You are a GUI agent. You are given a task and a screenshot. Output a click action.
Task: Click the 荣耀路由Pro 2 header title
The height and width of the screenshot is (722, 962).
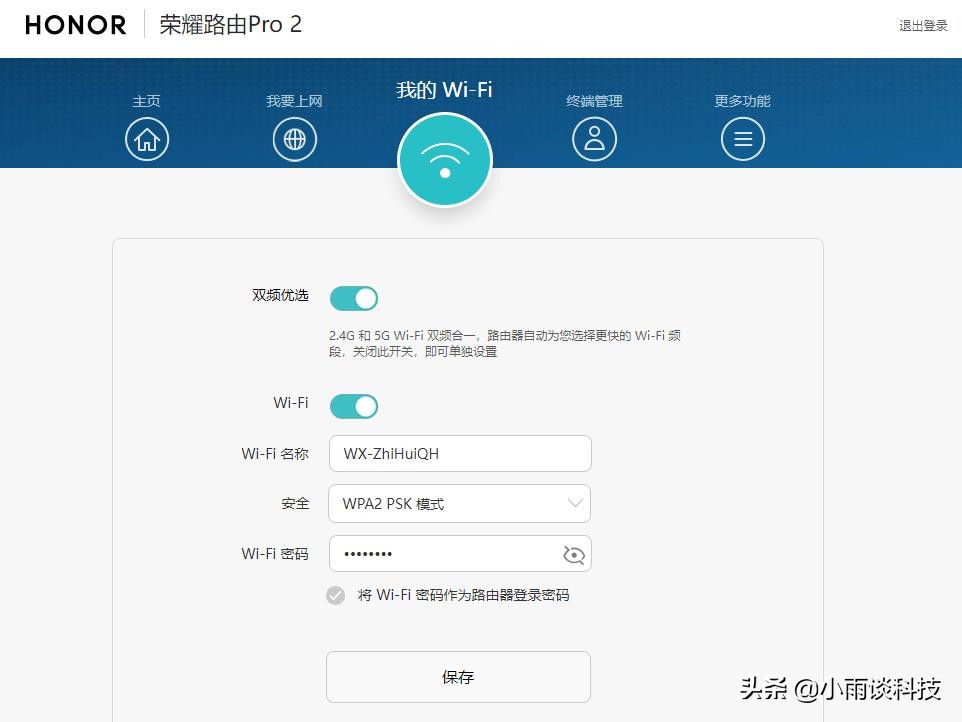(231, 24)
